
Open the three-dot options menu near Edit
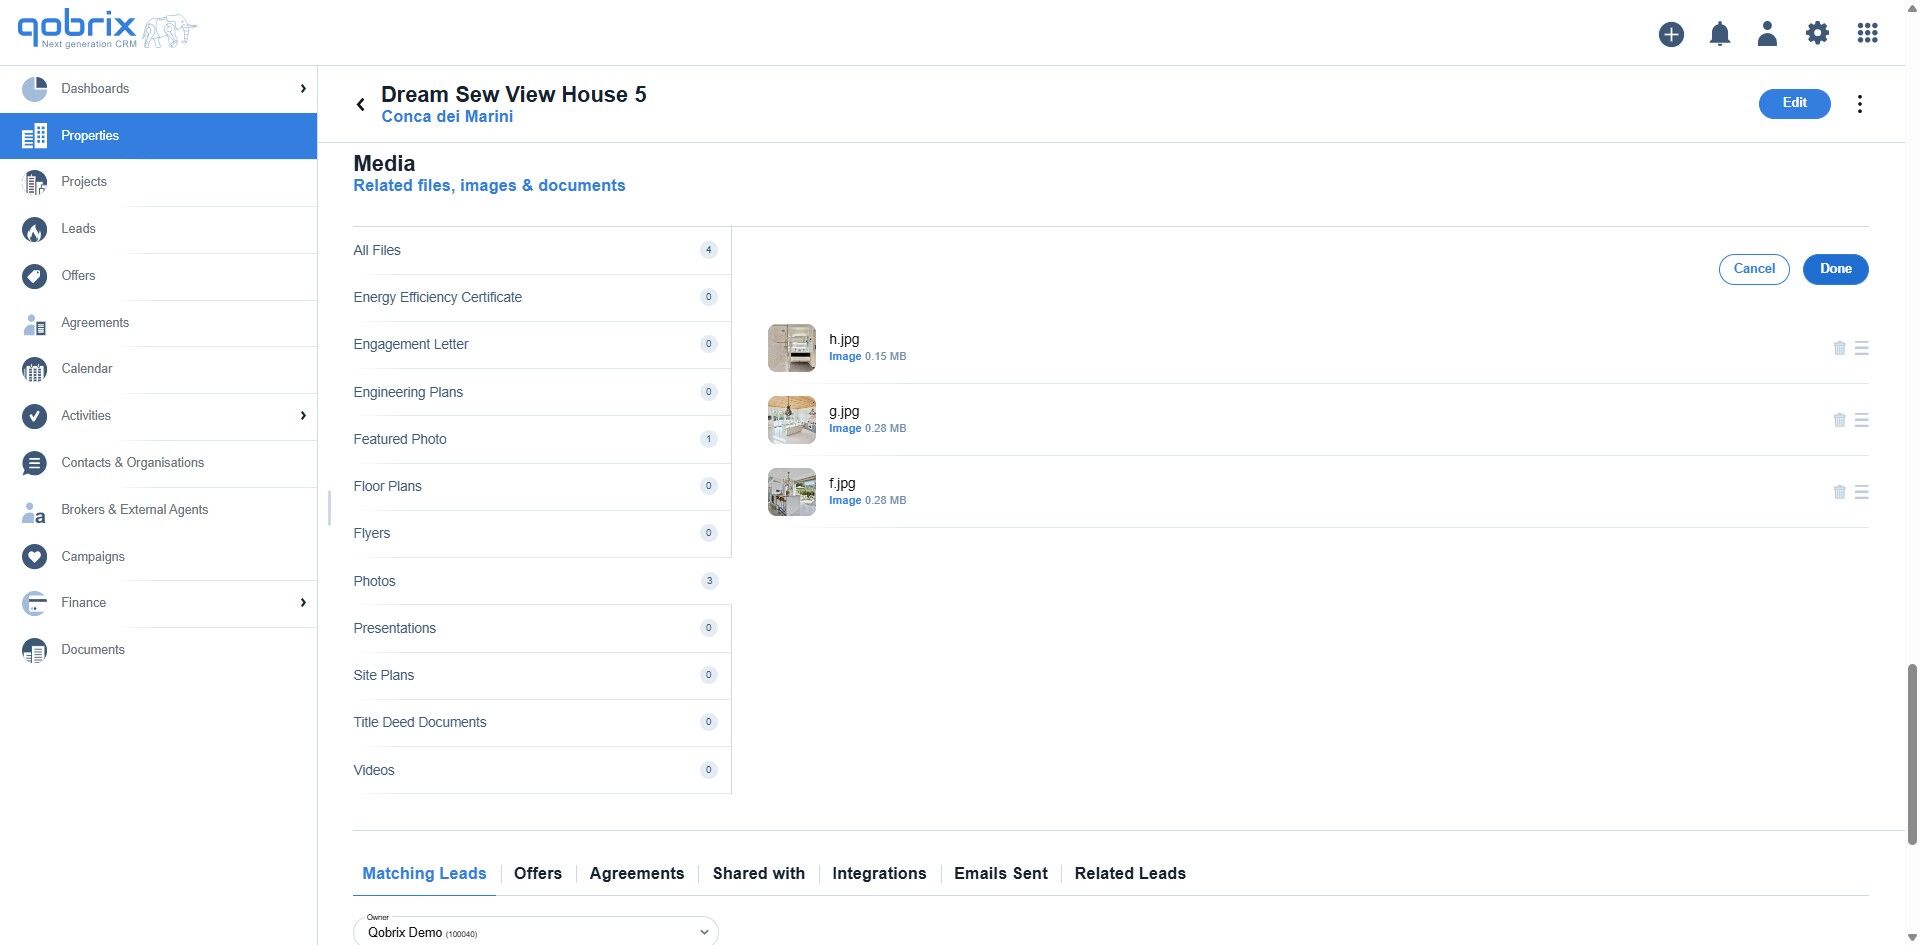(1860, 103)
